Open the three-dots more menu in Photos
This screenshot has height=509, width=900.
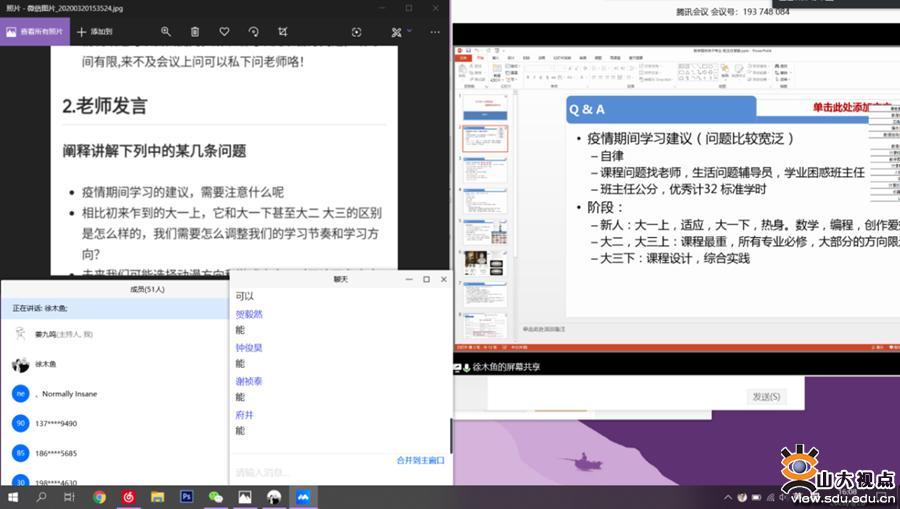(434, 32)
